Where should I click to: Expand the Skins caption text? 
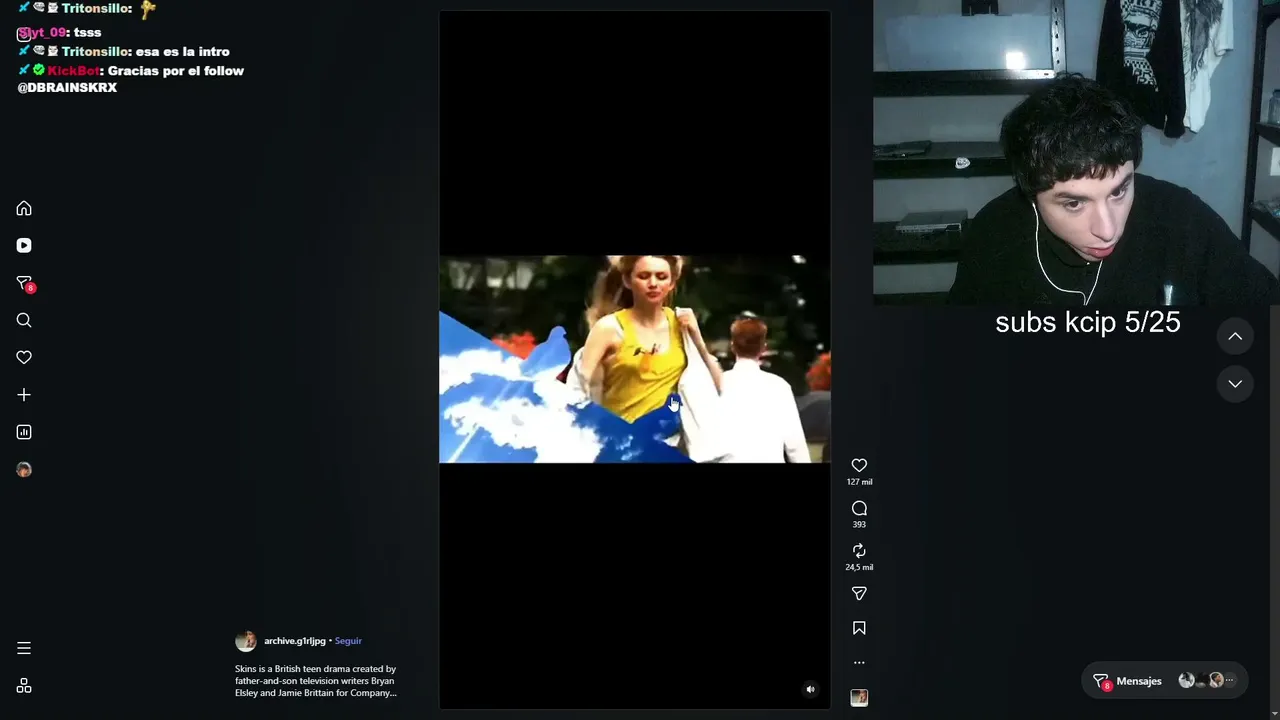click(316, 681)
